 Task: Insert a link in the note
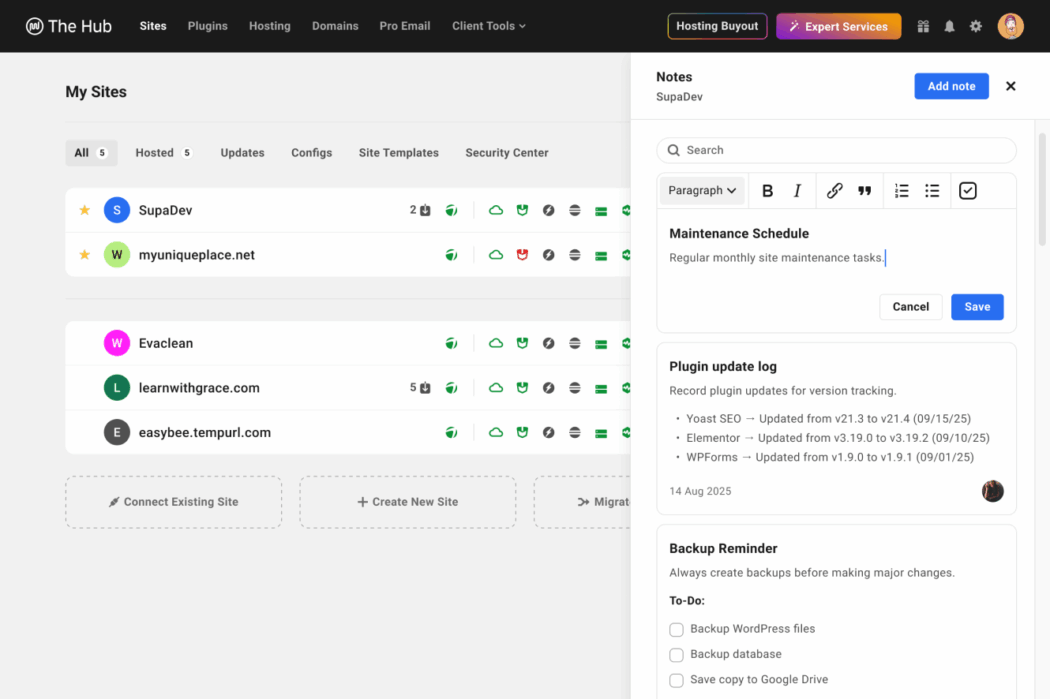click(x=834, y=191)
